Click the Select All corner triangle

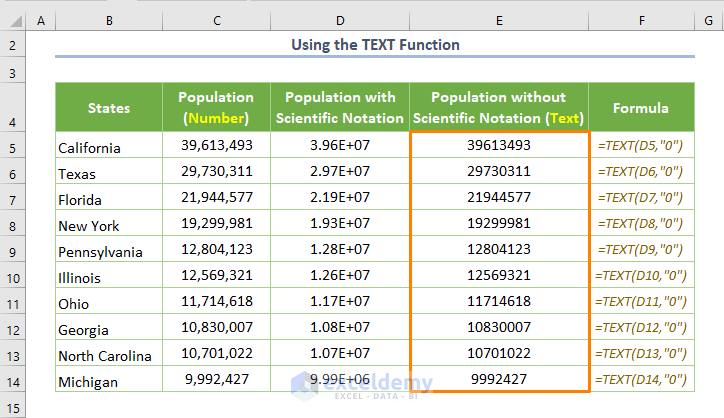pyautogui.click(x=12, y=20)
